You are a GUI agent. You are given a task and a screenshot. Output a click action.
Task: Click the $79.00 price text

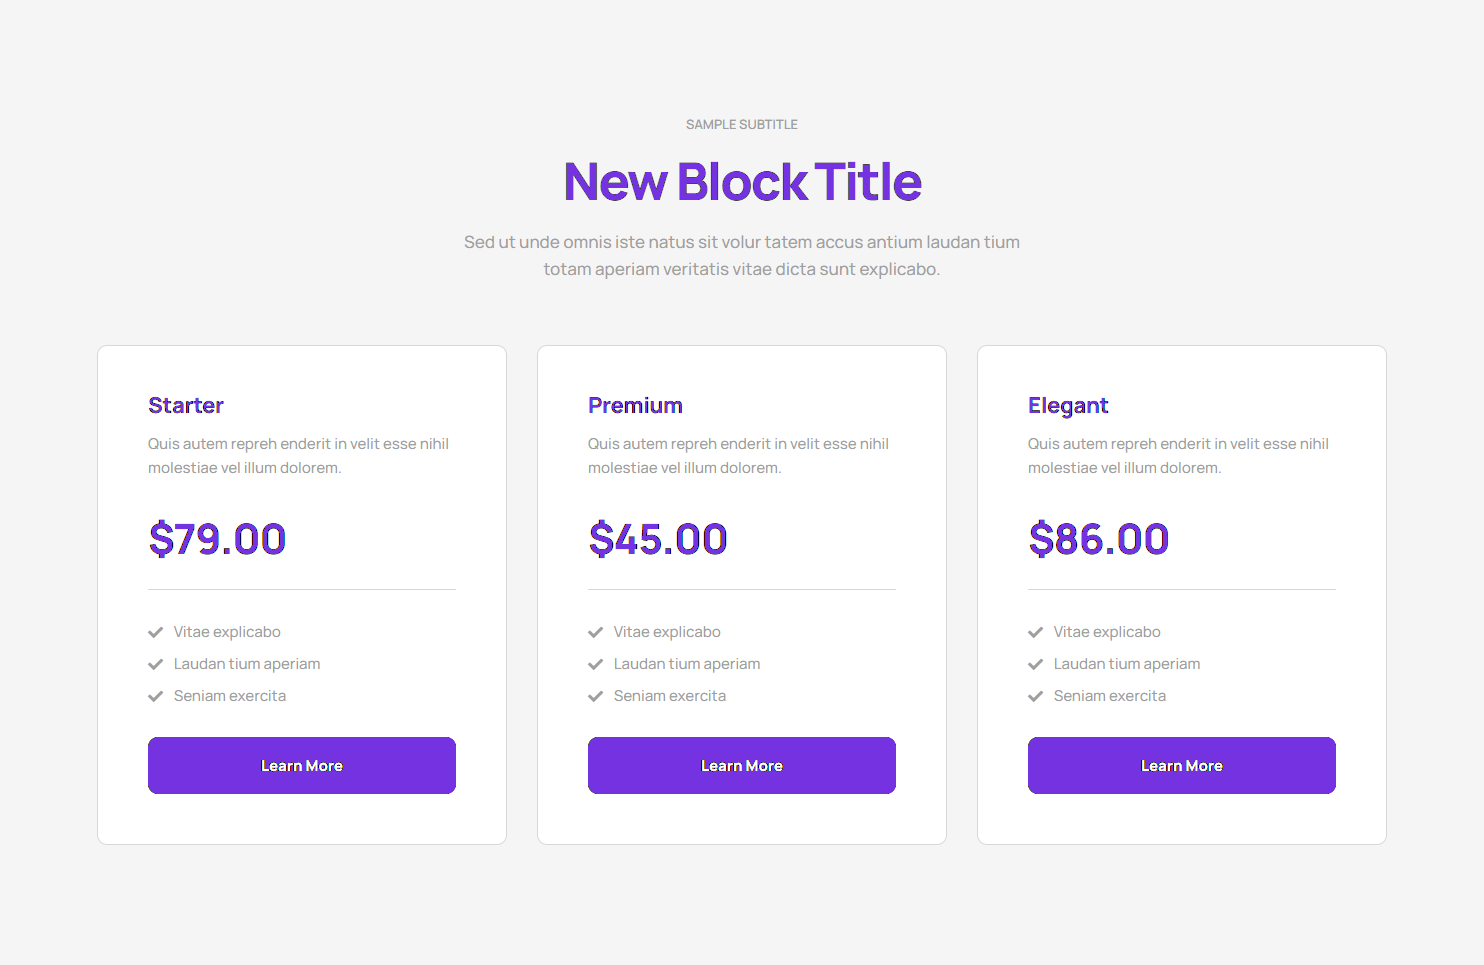(x=217, y=539)
